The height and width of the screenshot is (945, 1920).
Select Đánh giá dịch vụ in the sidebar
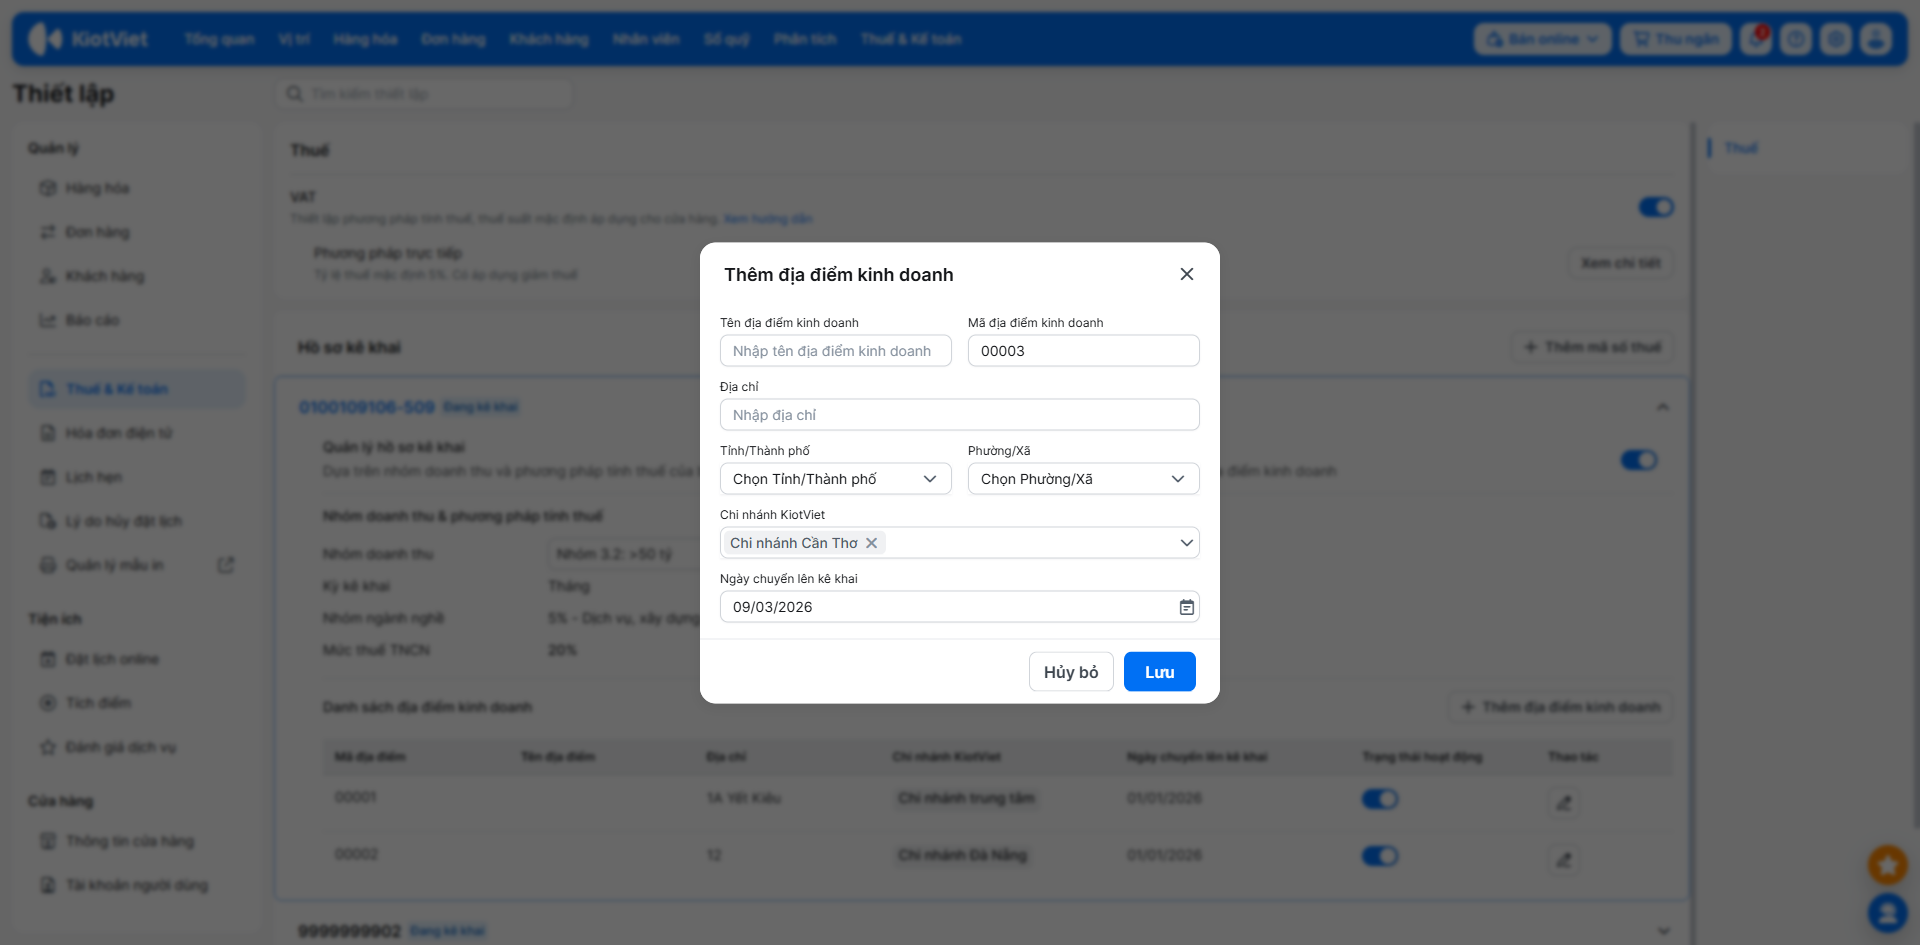tap(137, 747)
